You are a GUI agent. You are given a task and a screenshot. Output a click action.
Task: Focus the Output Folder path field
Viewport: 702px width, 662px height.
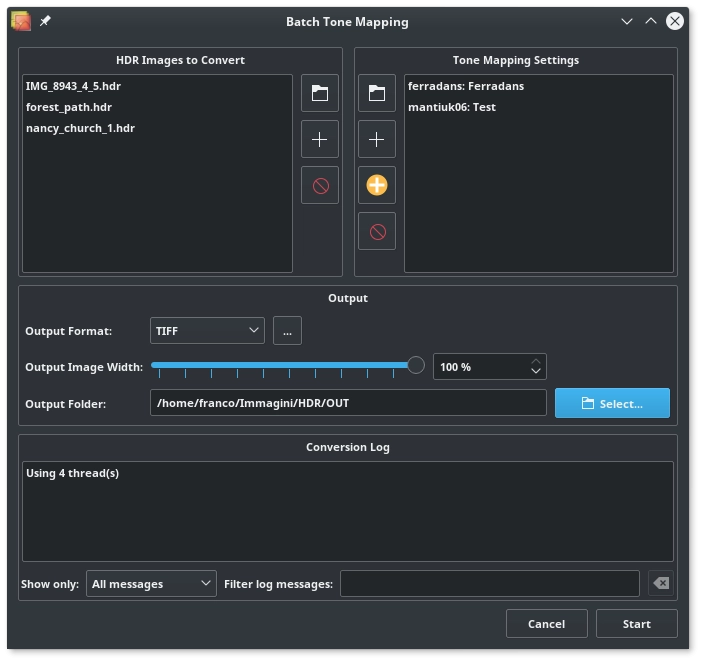tap(348, 403)
